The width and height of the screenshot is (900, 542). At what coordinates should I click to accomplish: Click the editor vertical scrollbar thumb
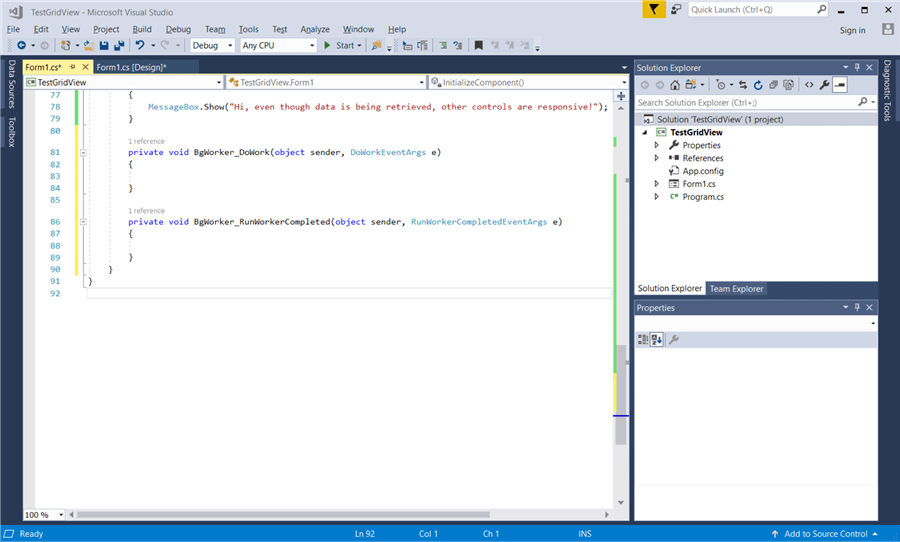click(x=620, y=394)
